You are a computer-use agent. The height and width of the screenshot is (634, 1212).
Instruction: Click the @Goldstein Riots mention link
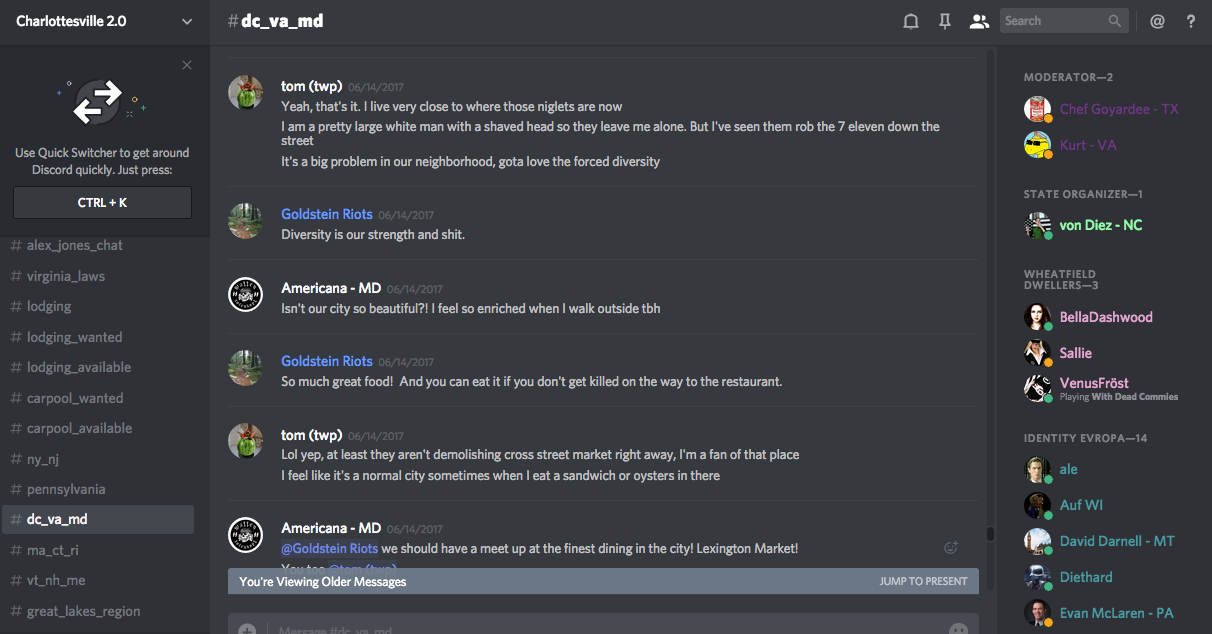coord(330,548)
